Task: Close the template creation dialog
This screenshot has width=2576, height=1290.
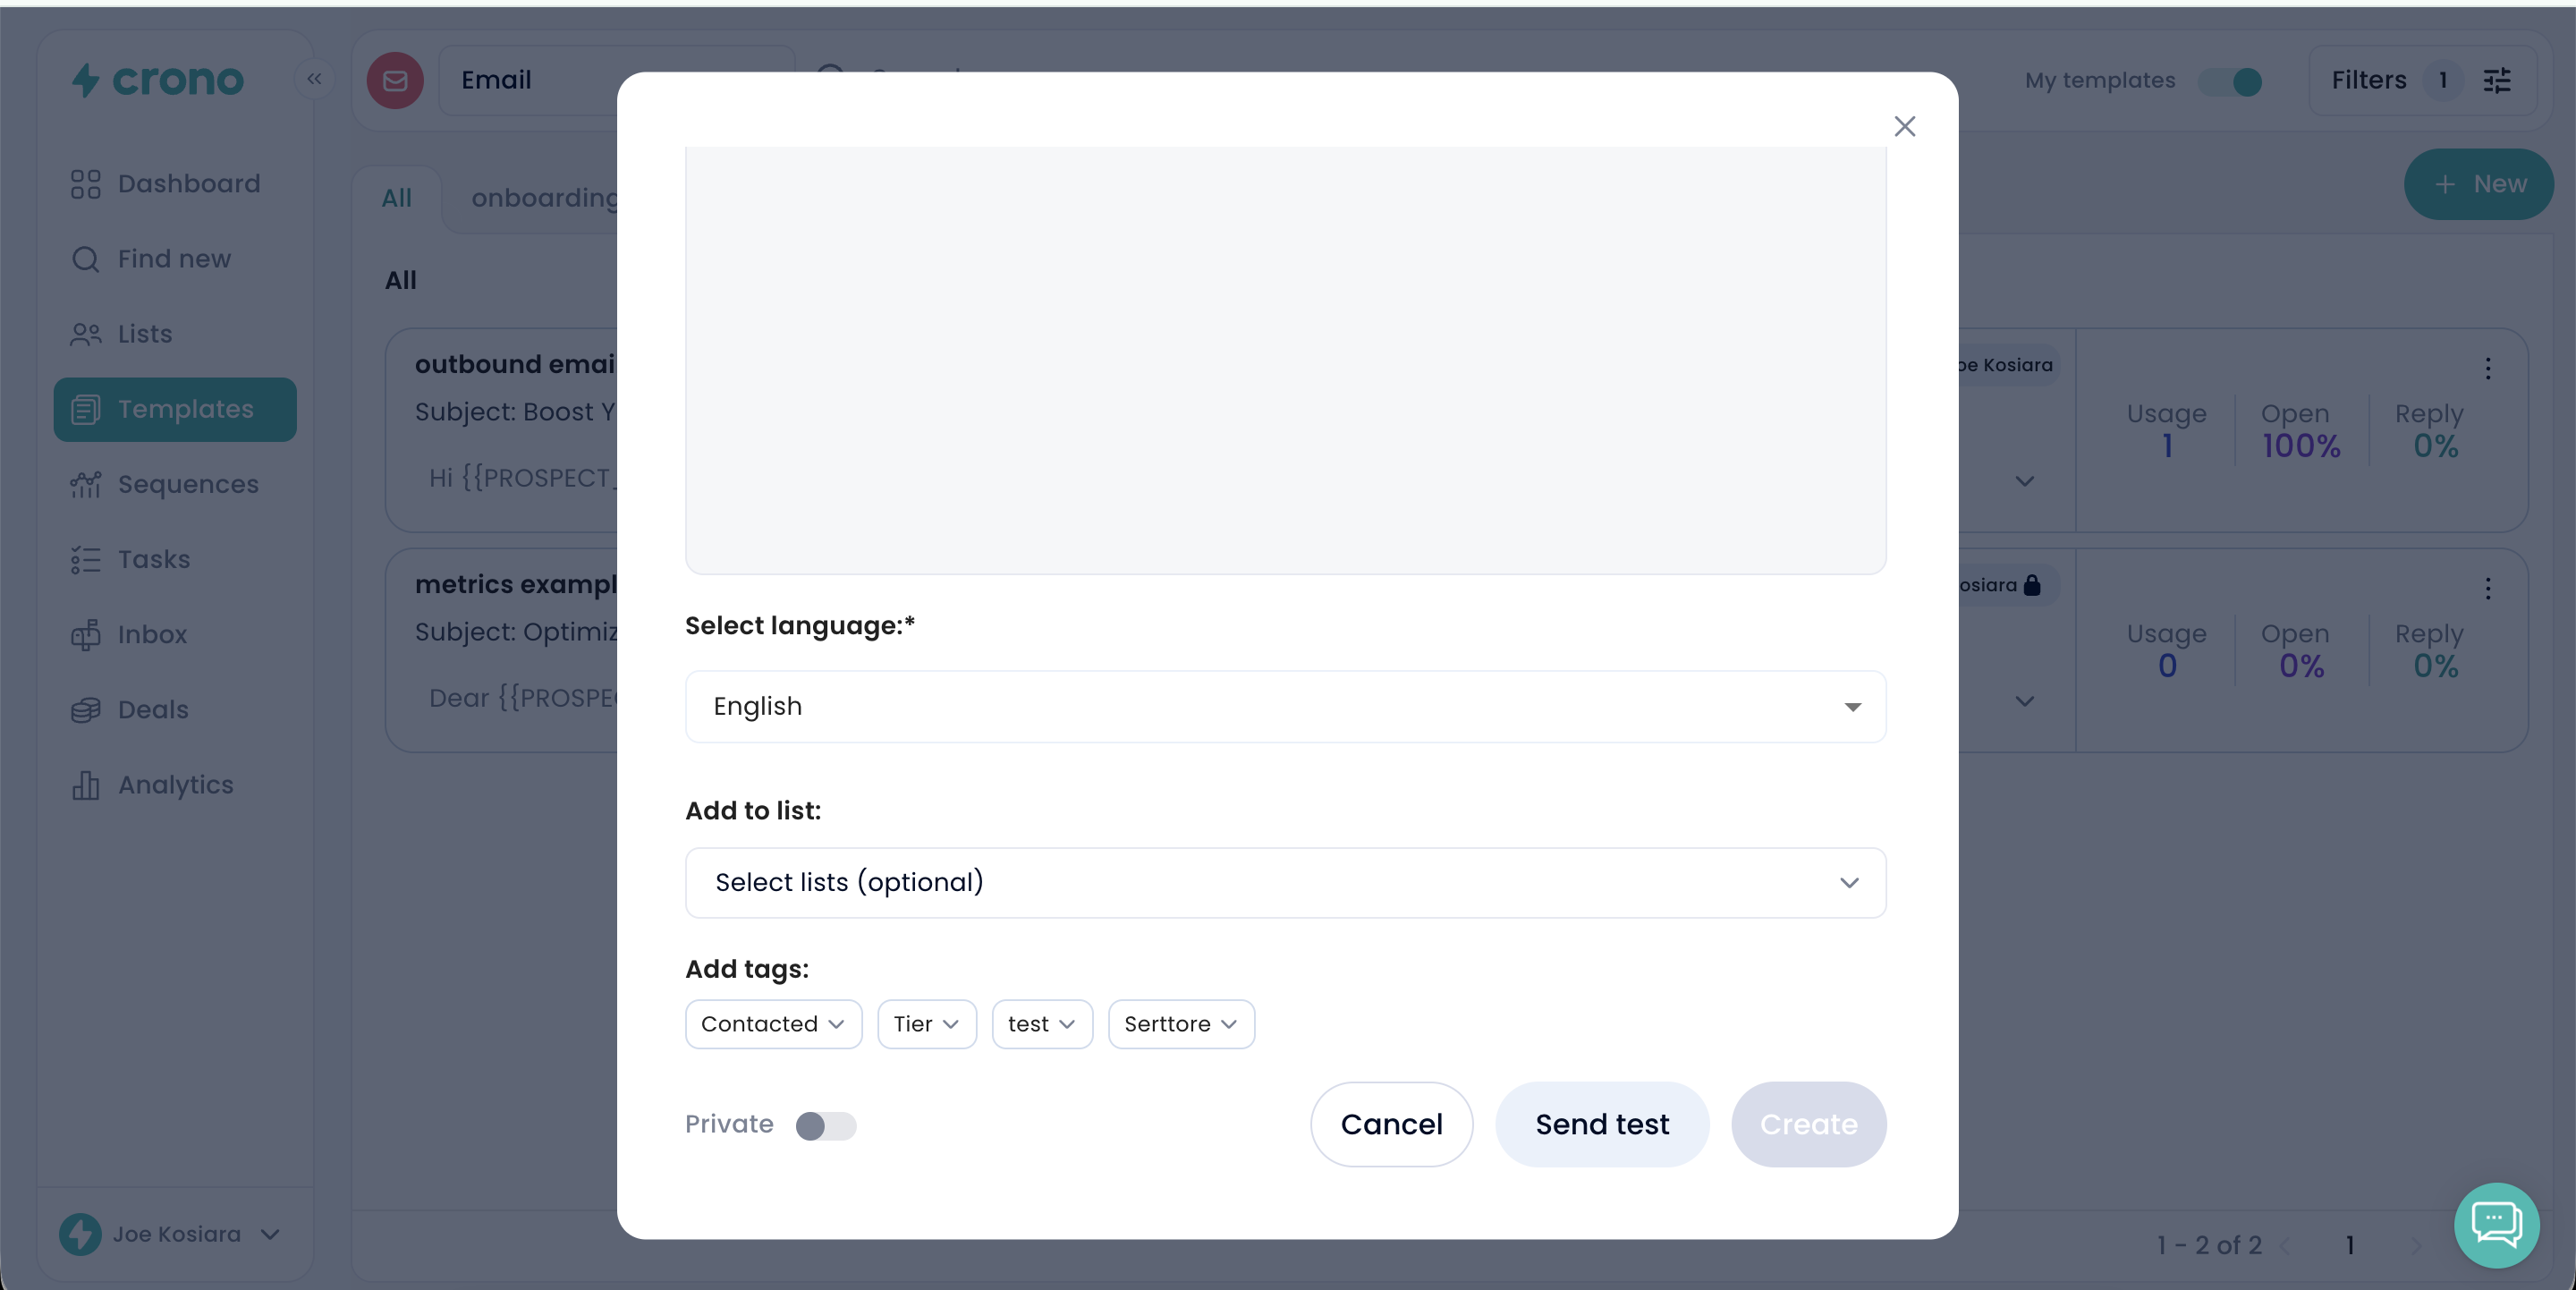Action: tap(1904, 126)
